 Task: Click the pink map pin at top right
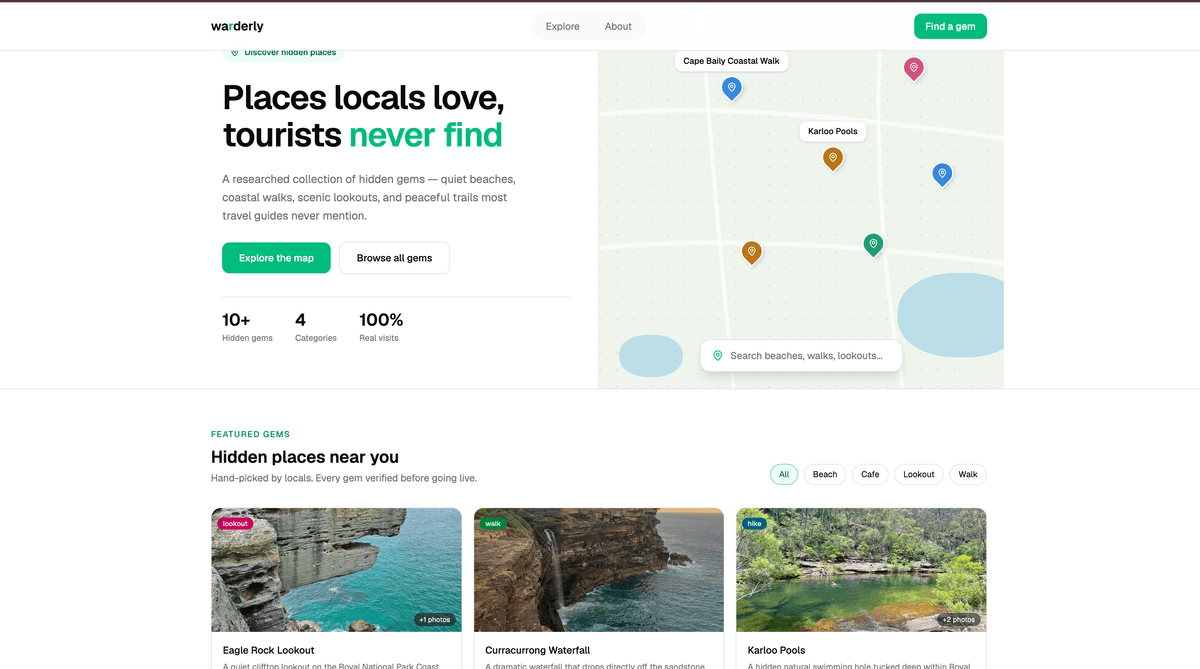point(913,68)
